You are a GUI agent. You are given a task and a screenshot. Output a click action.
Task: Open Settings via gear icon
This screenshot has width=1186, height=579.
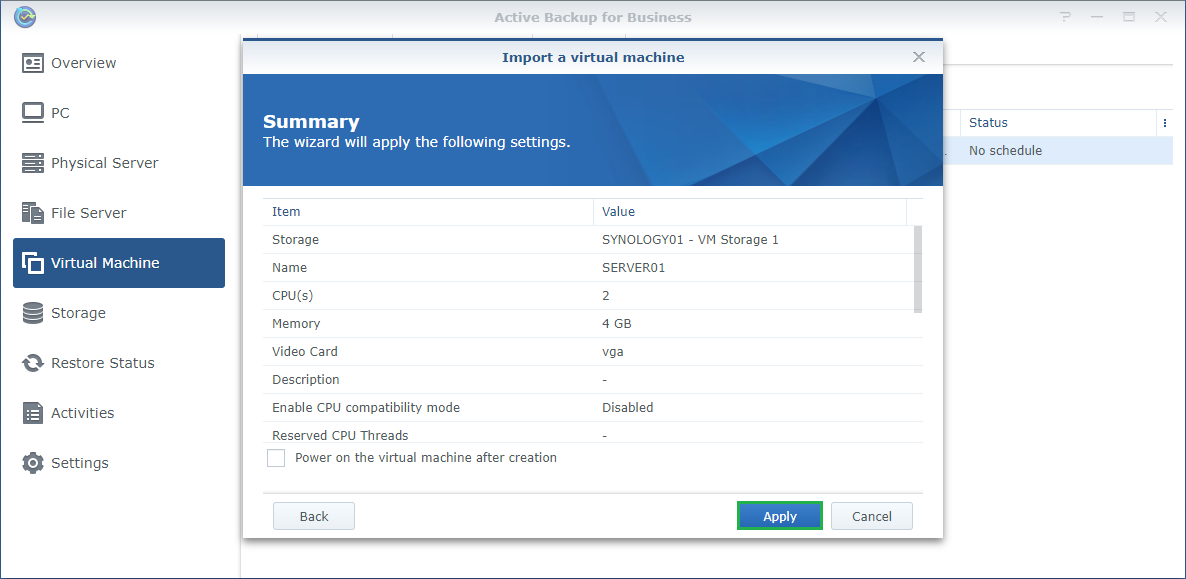pyautogui.click(x=33, y=463)
